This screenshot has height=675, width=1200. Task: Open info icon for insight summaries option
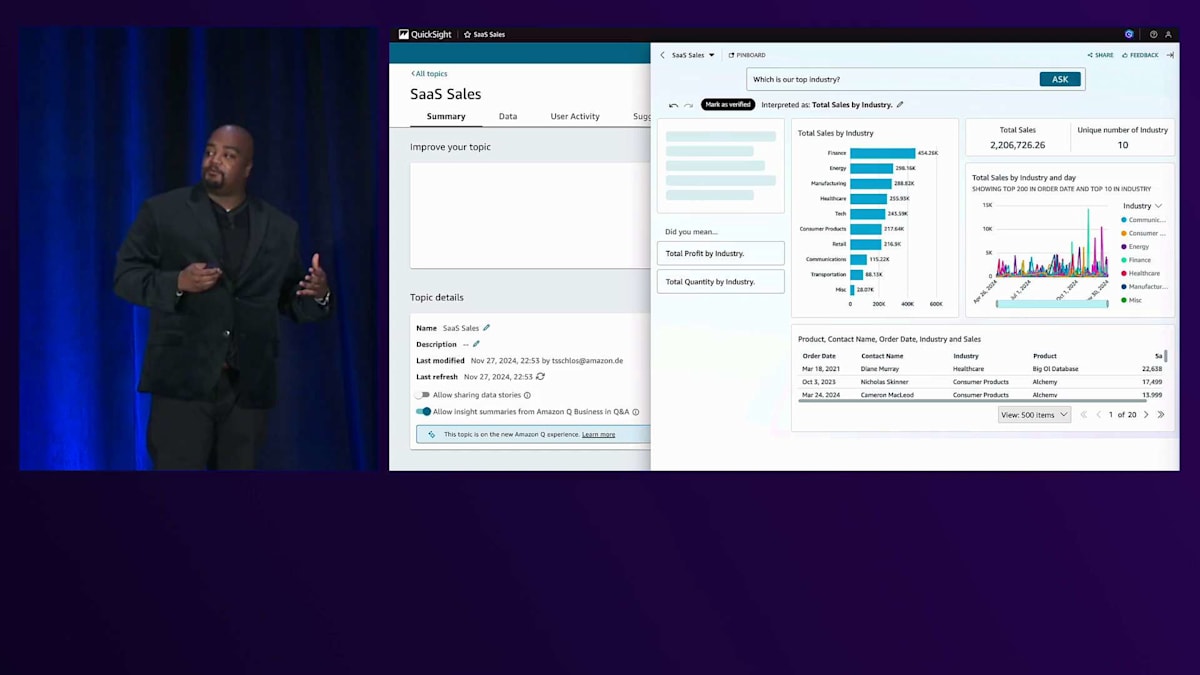tap(636, 412)
